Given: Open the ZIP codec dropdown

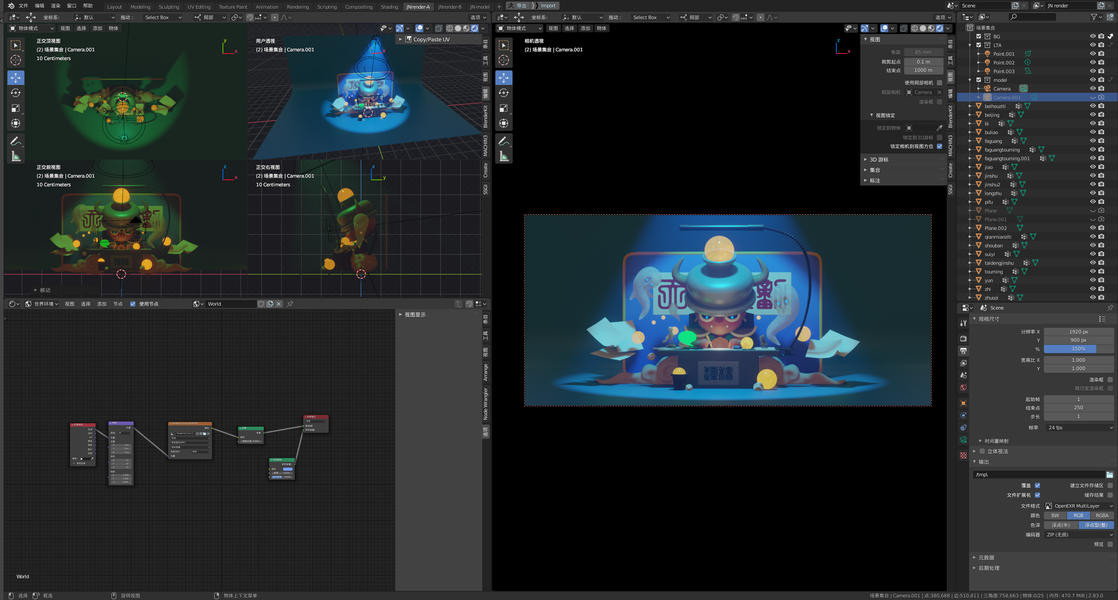Looking at the screenshot, I should [x=1079, y=534].
